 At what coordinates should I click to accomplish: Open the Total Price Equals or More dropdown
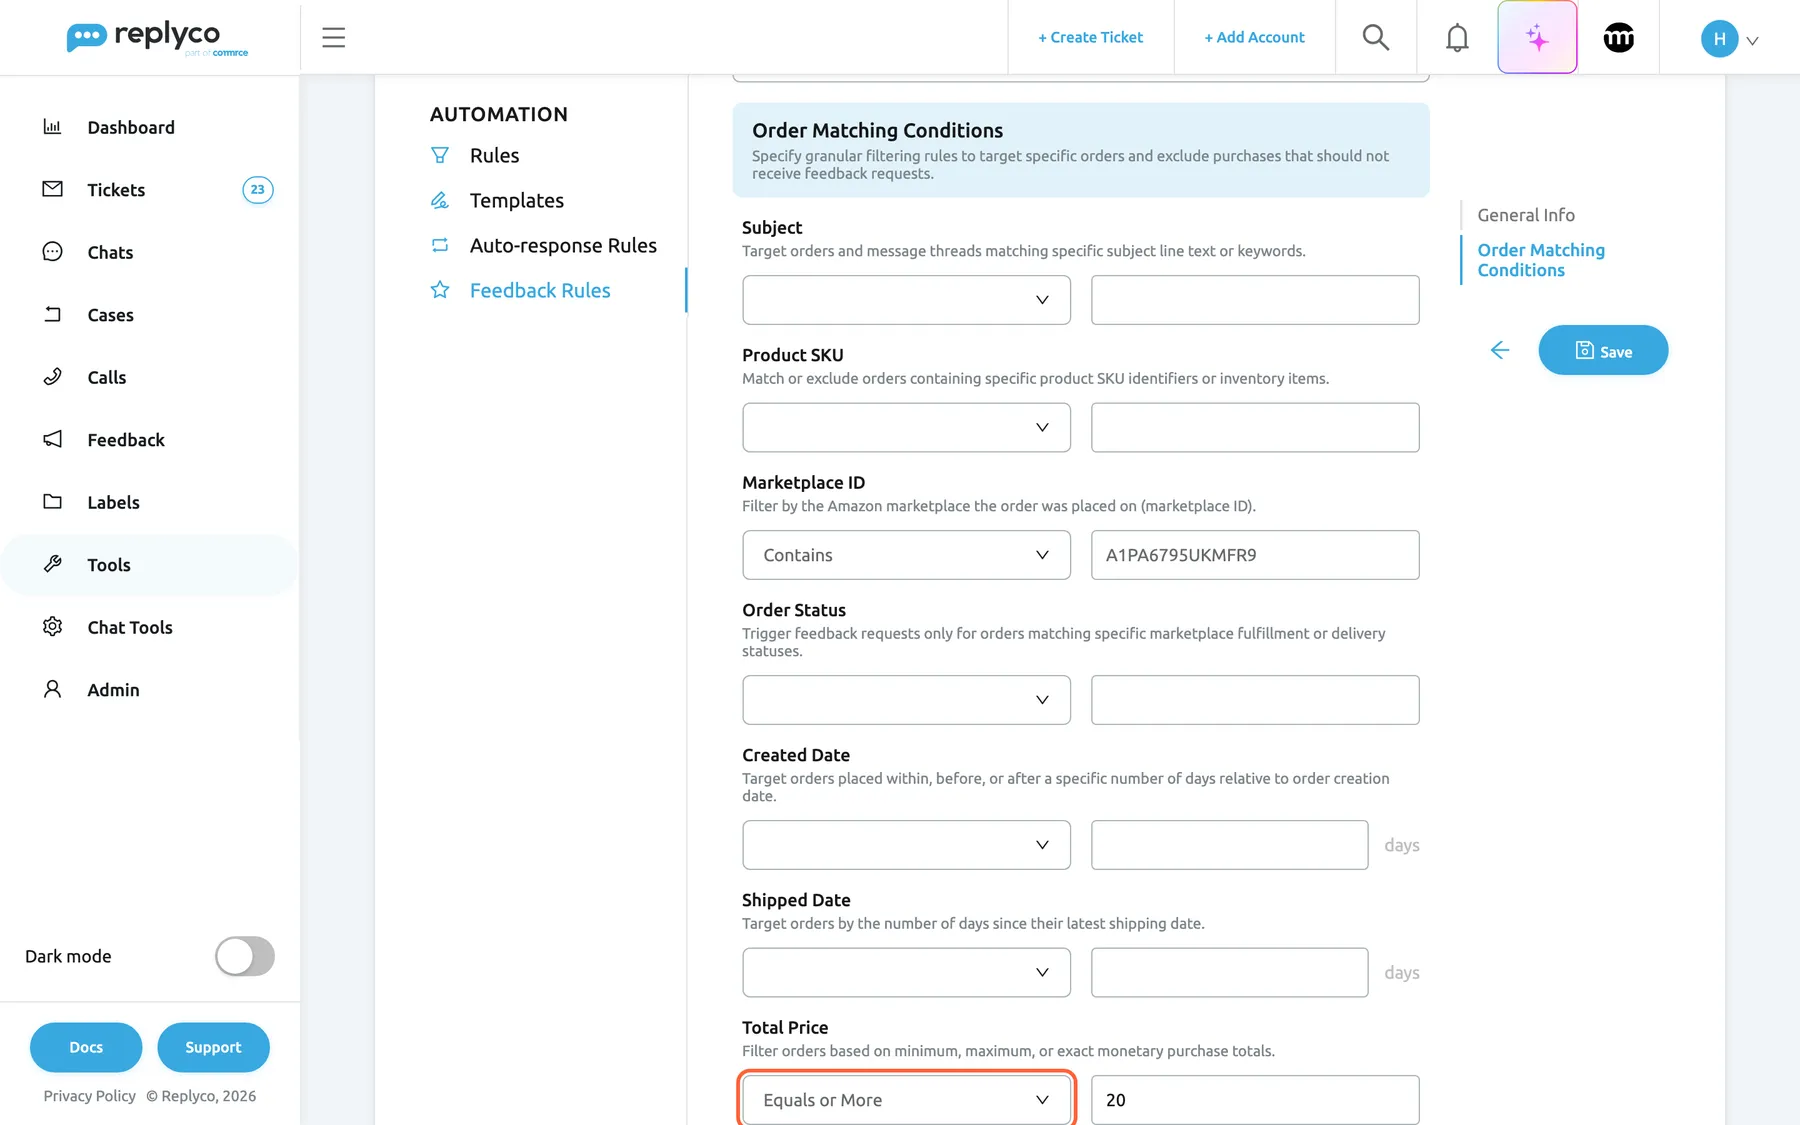pos(906,1100)
